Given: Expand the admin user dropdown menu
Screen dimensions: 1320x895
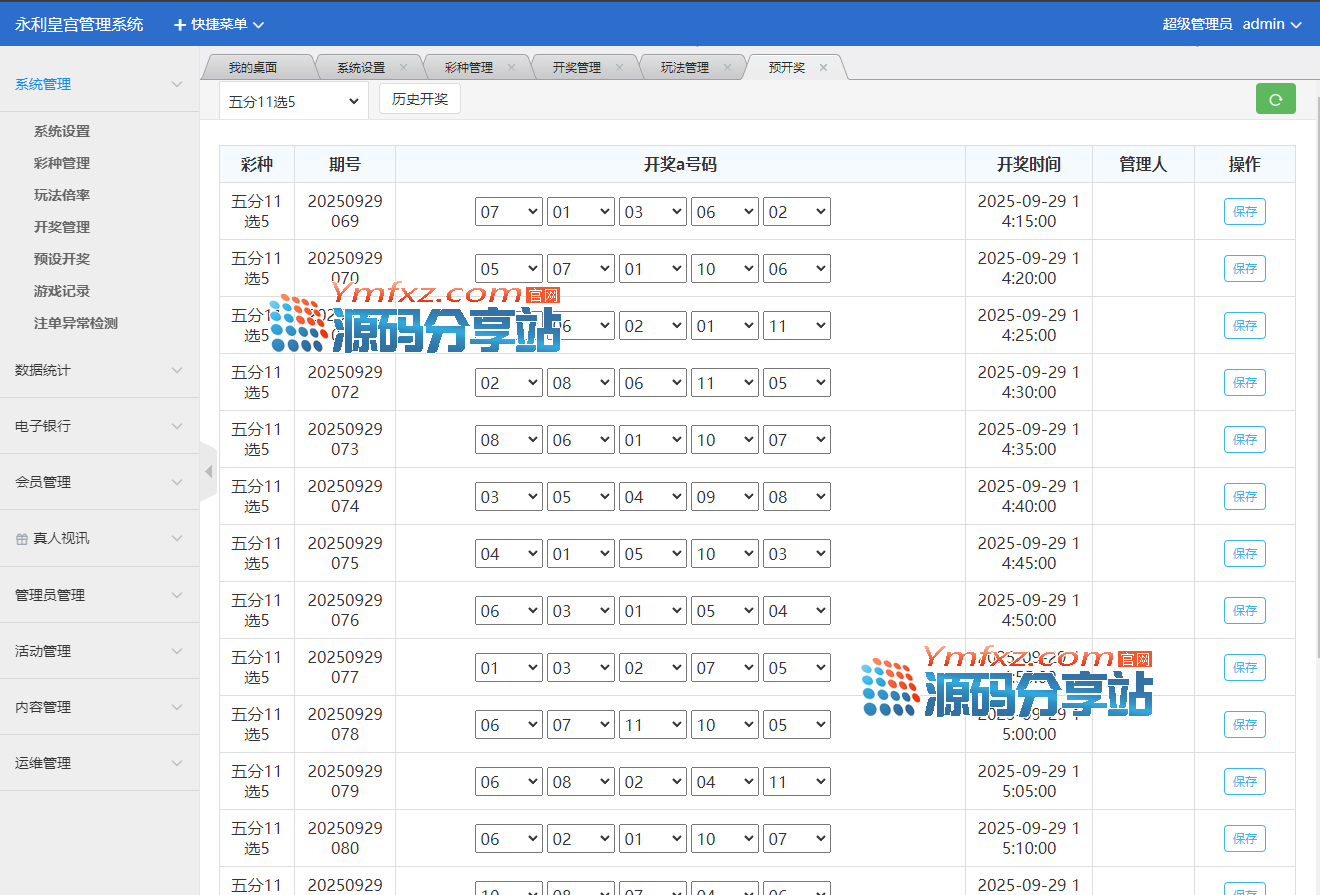Looking at the screenshot, I should pos(1272,24).
